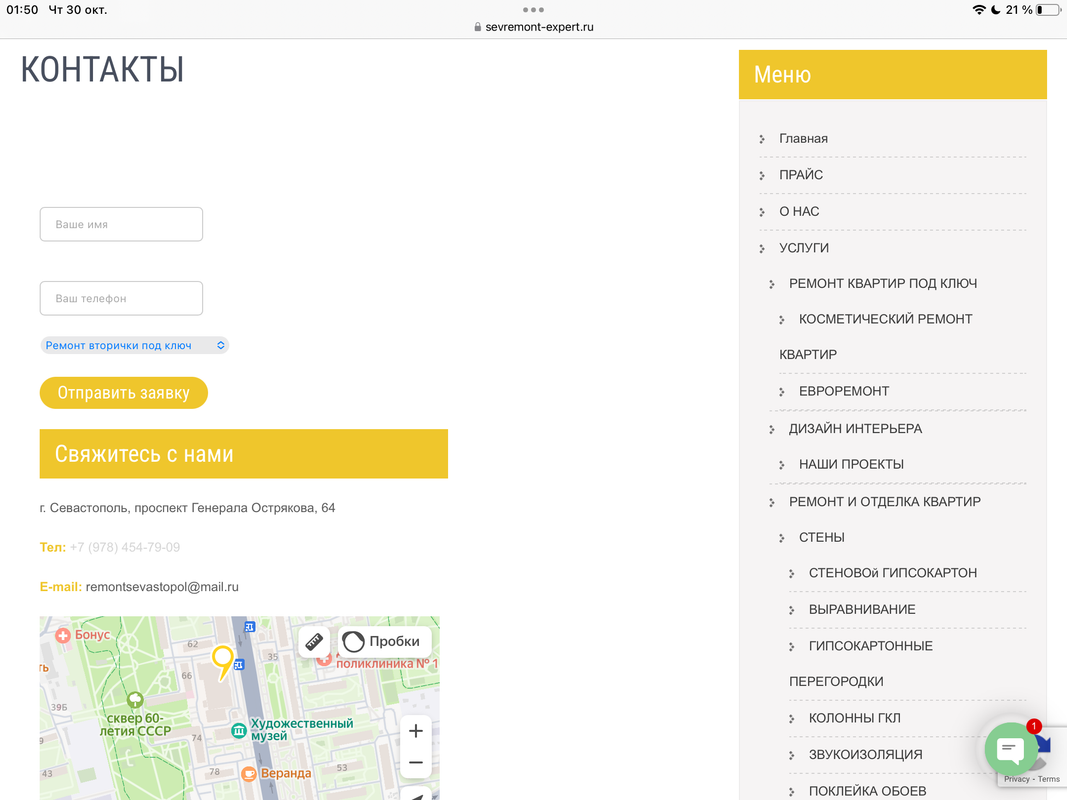Click the address text г. Севастополь, проспект Генерала Острякова, 64
1067x800 pixels.
pyautogui.click(x=187, y=507)
